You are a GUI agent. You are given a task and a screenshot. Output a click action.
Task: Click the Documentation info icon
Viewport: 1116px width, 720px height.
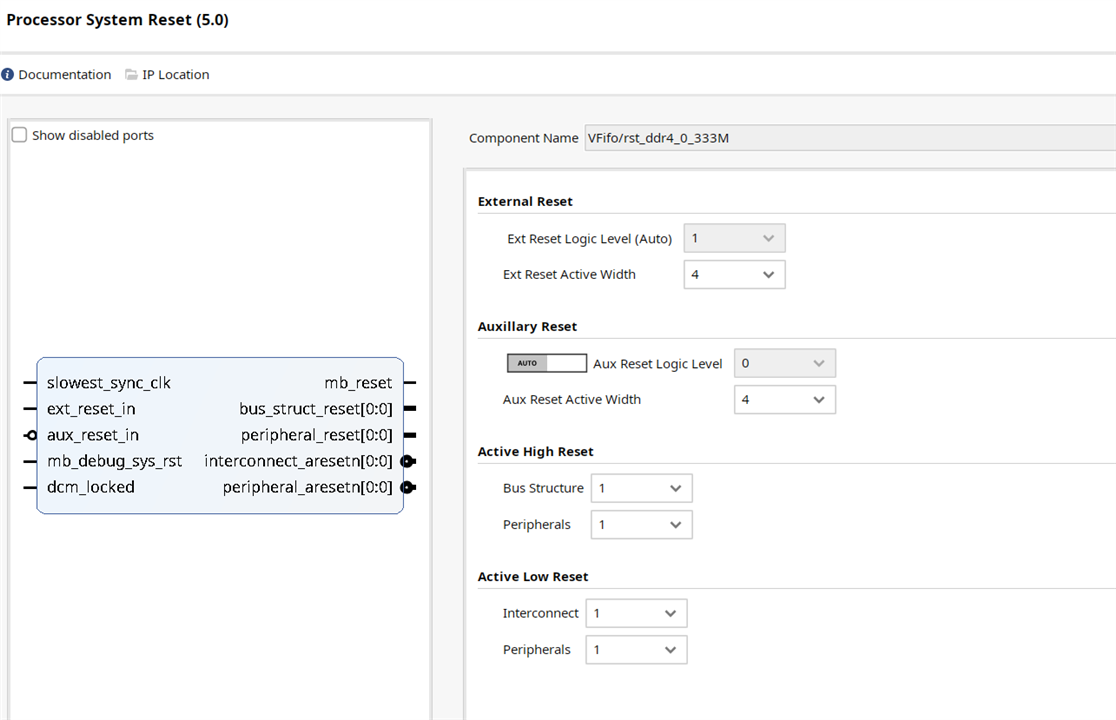point(8,75)
